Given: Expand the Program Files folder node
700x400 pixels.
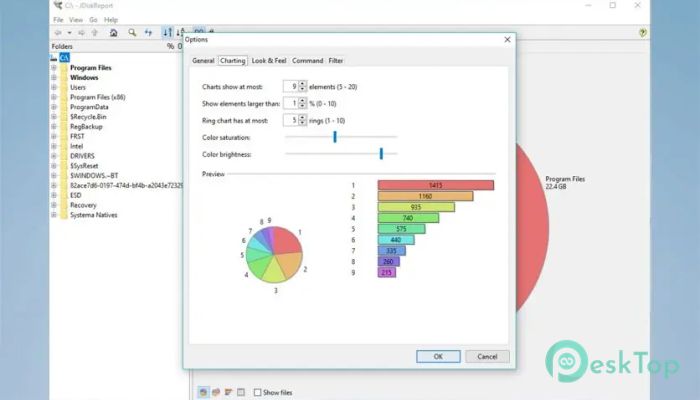Looking at the screenshot, I should (54, 68).
